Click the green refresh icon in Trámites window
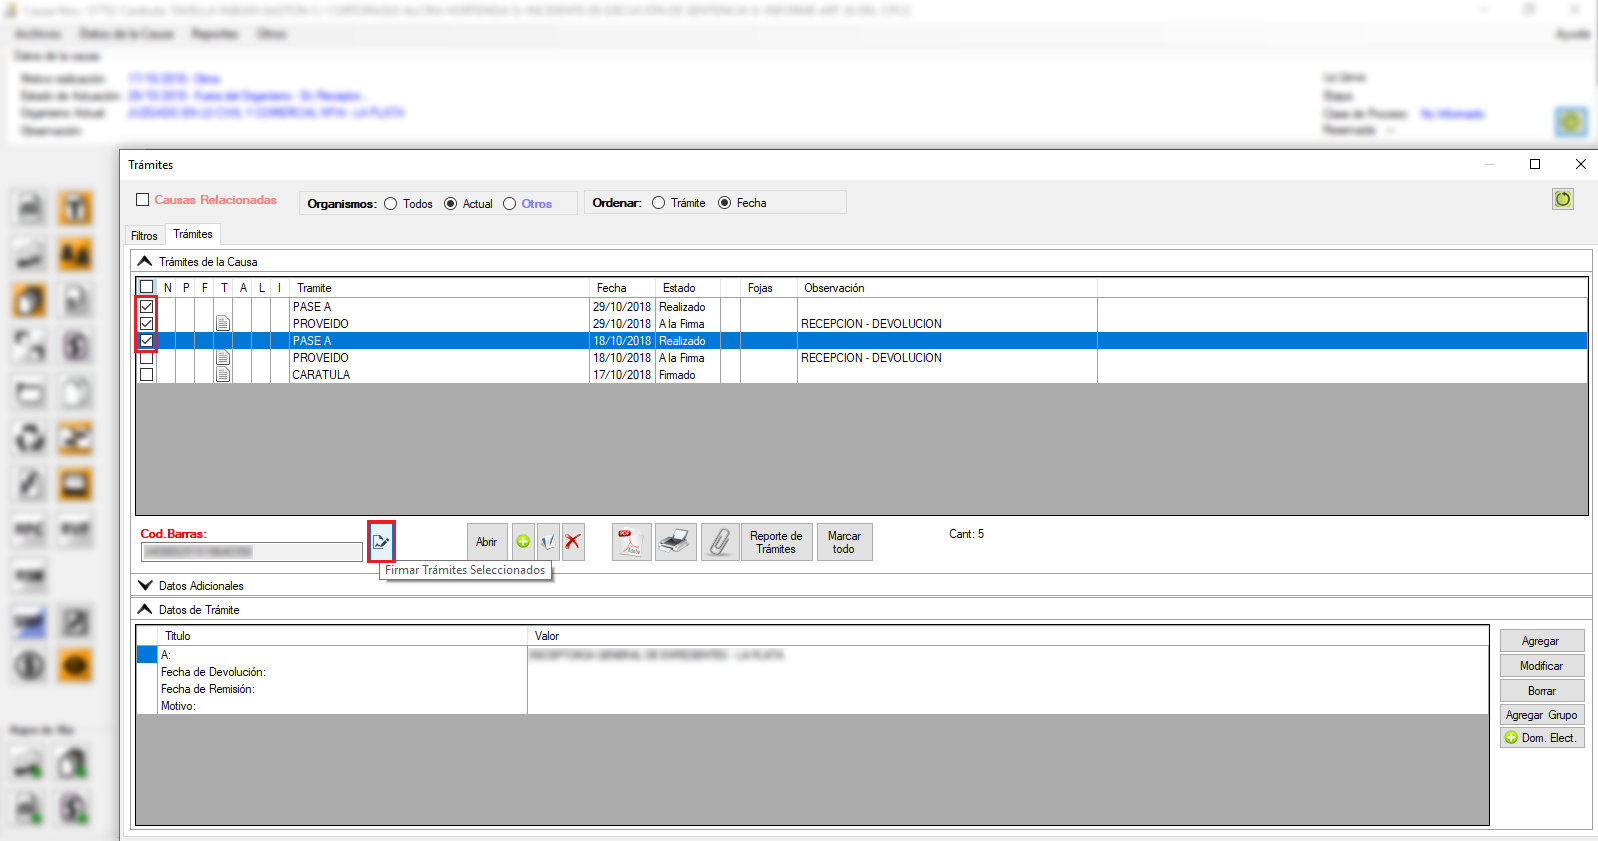 pyautogui.click(x=1562, y=200)
